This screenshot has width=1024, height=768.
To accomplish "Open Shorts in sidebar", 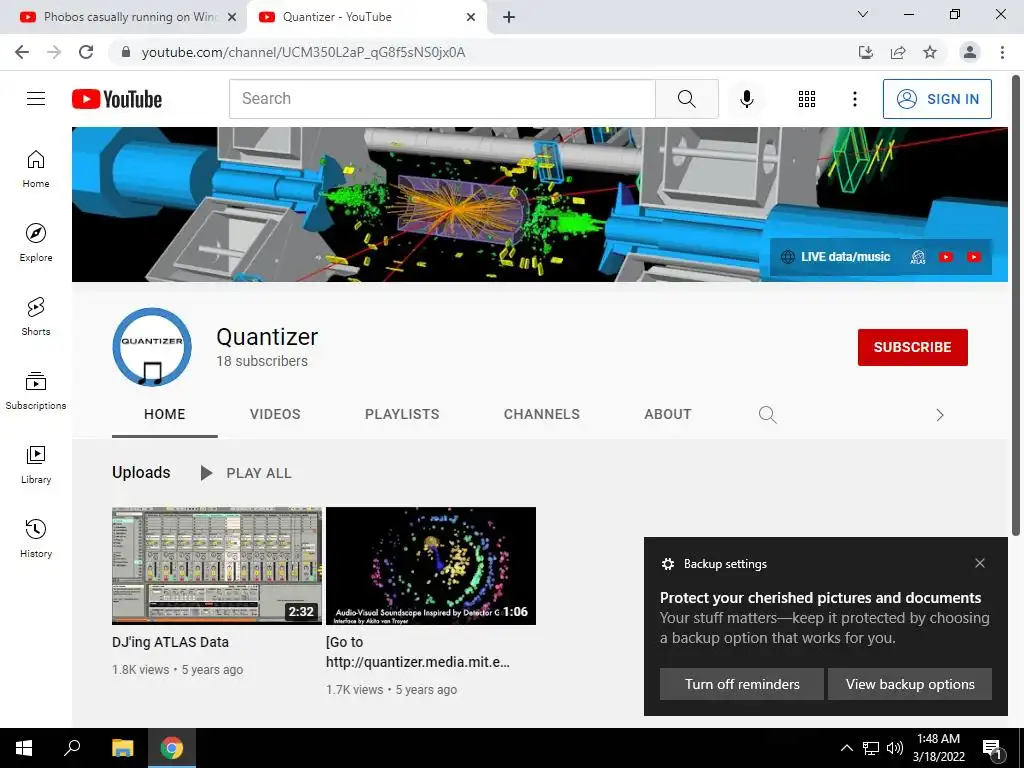I will [x=36, y=317].
